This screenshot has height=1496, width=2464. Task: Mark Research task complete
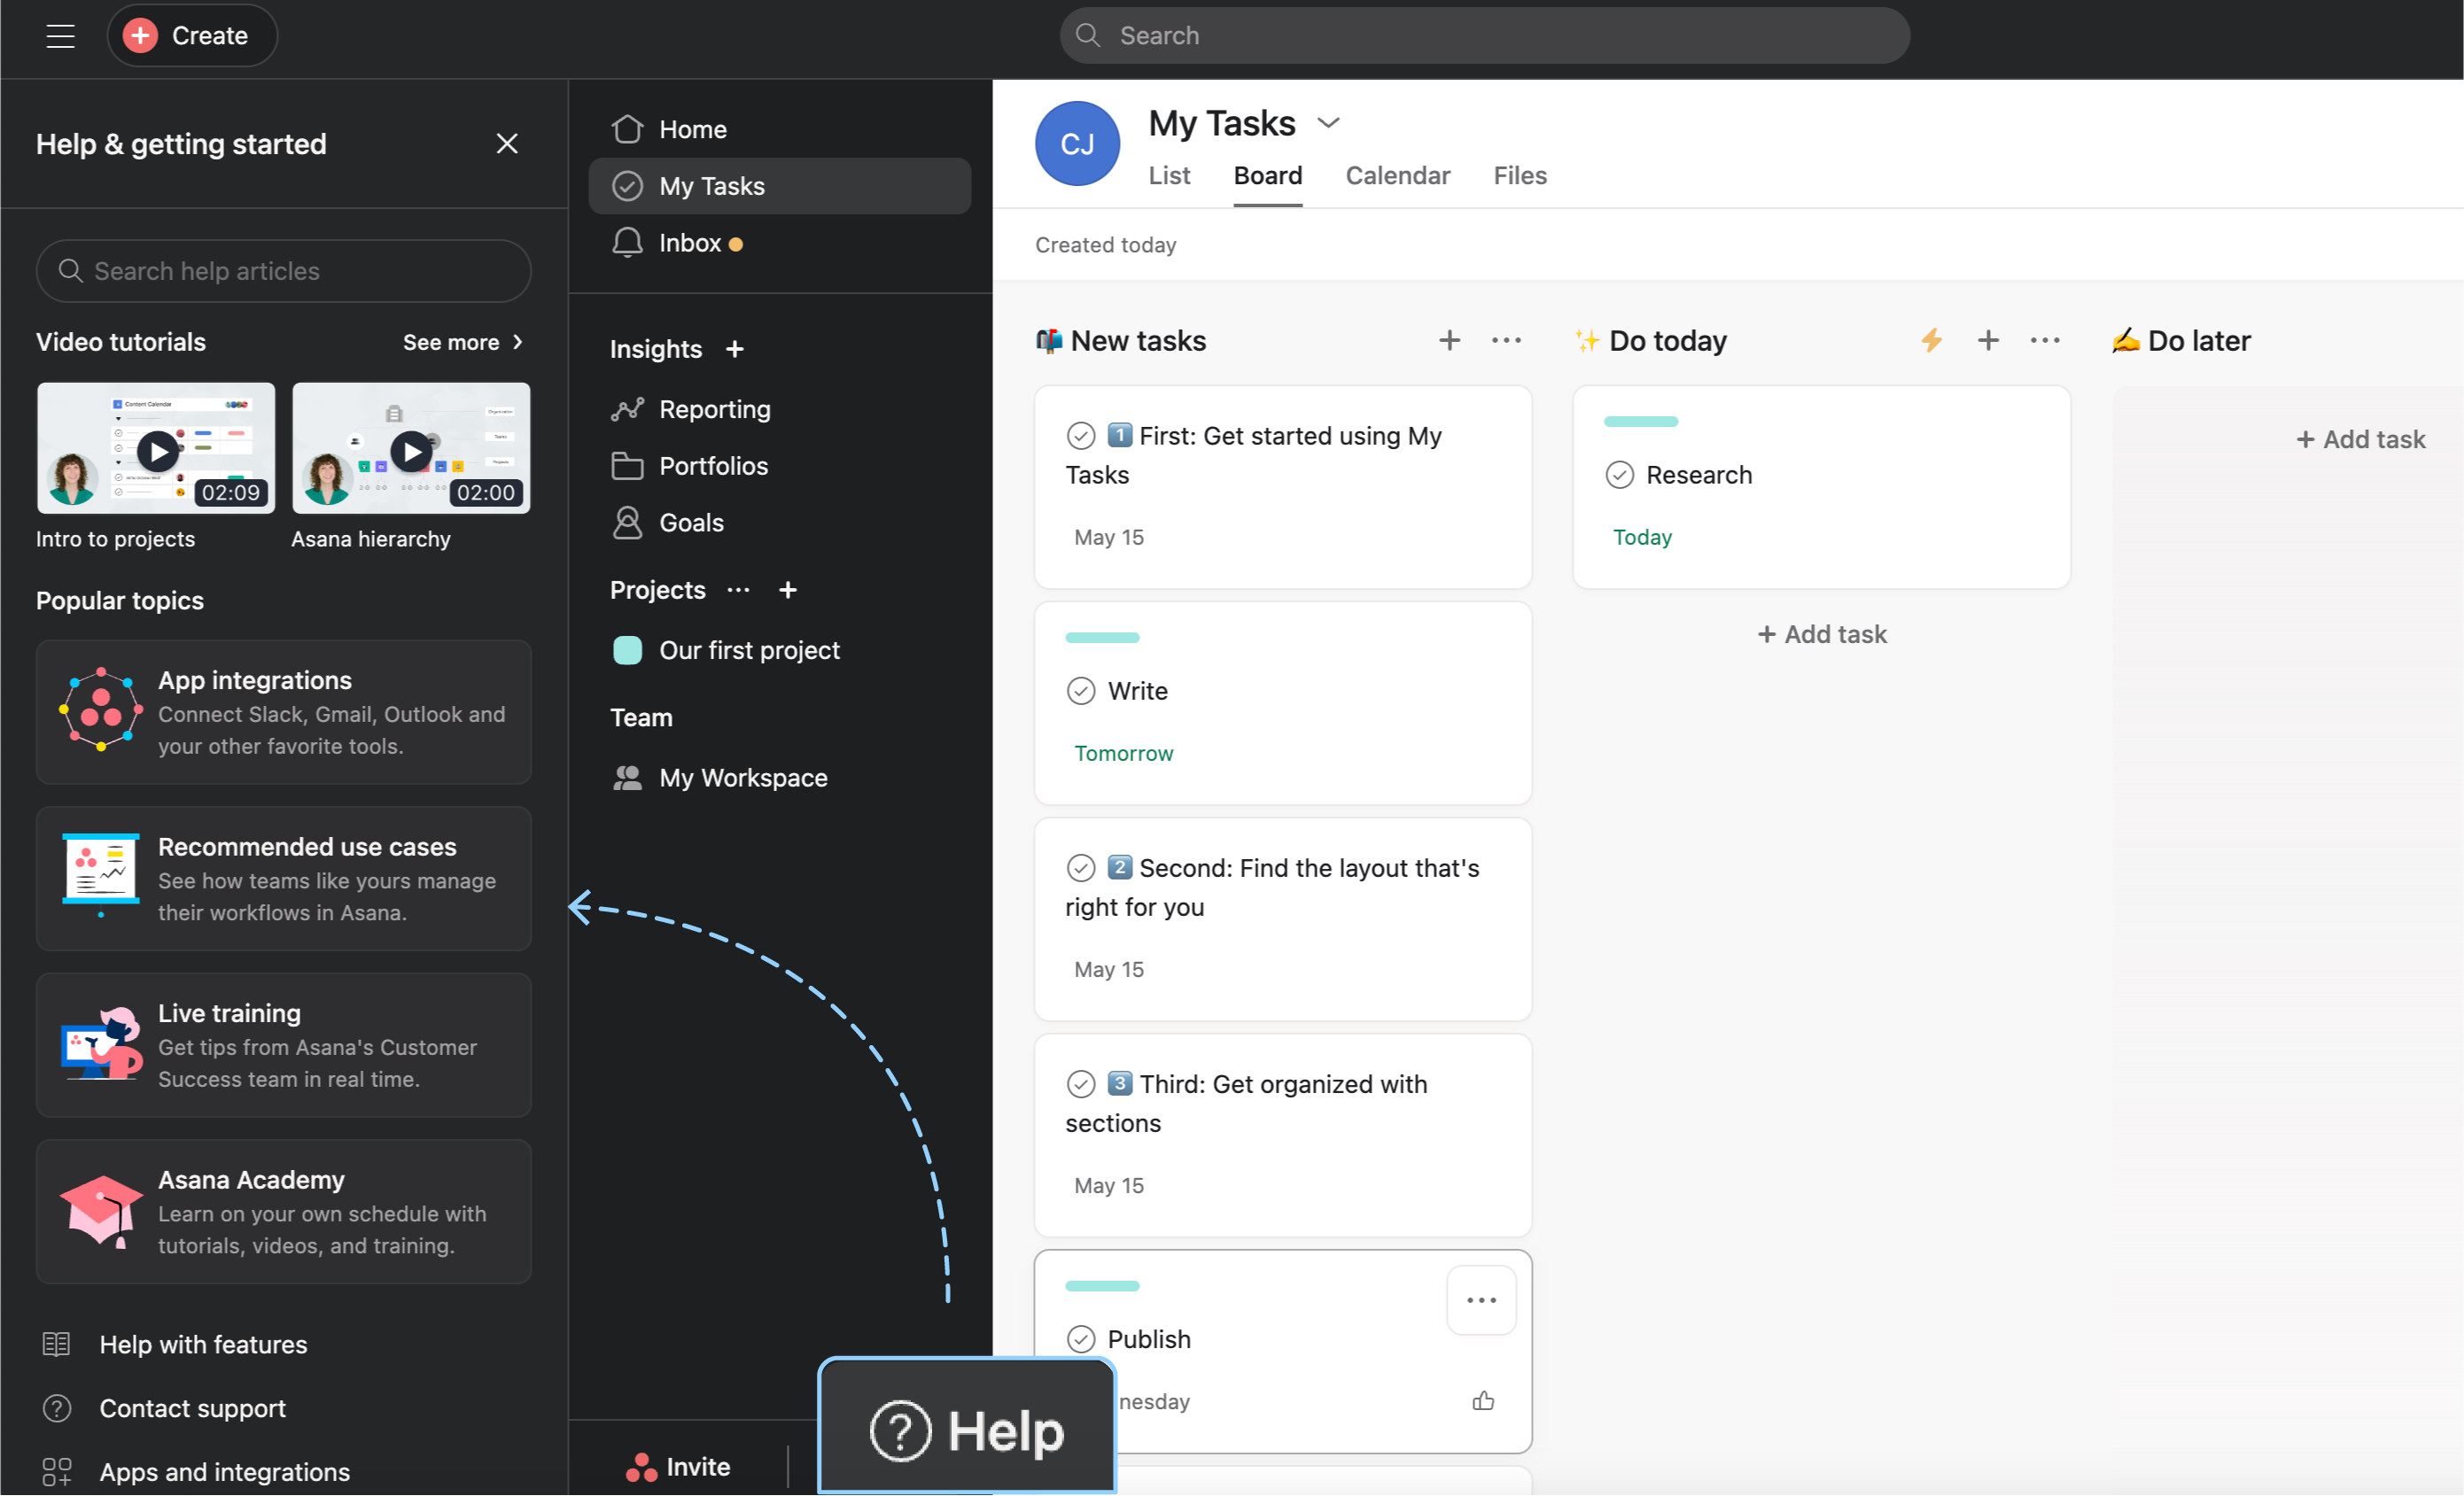tap(1619, 475)
